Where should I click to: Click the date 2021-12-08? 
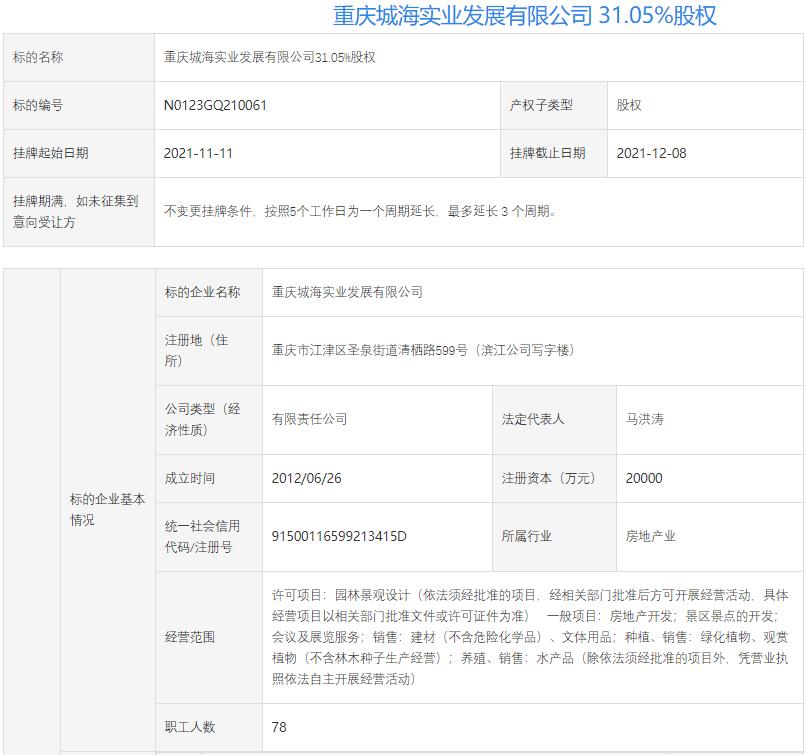[652, 153]
